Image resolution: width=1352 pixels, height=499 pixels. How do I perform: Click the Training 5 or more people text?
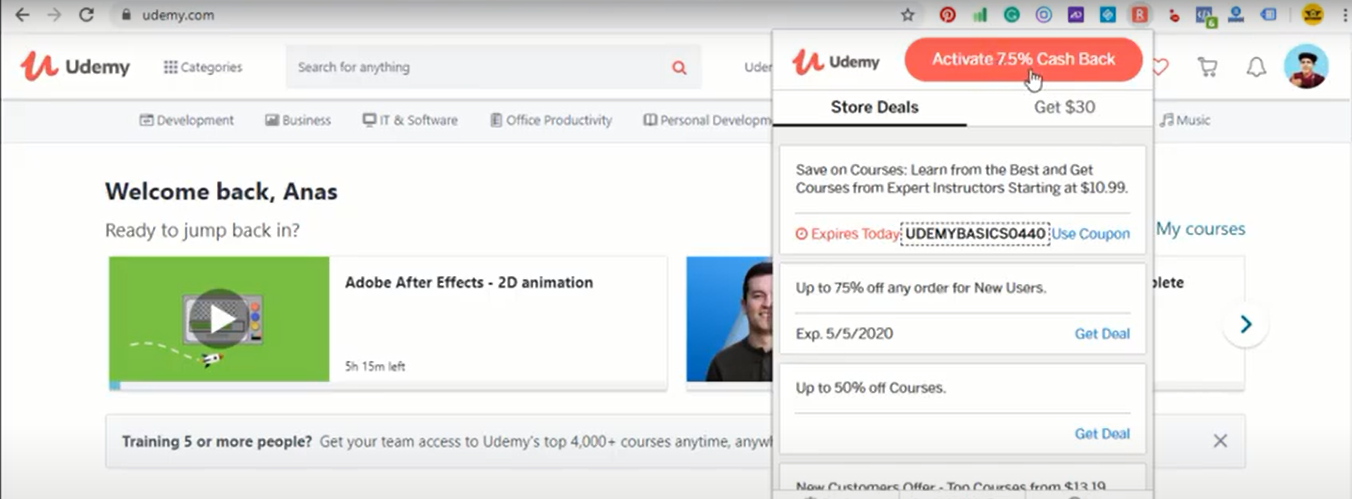(x=217, y=441)
